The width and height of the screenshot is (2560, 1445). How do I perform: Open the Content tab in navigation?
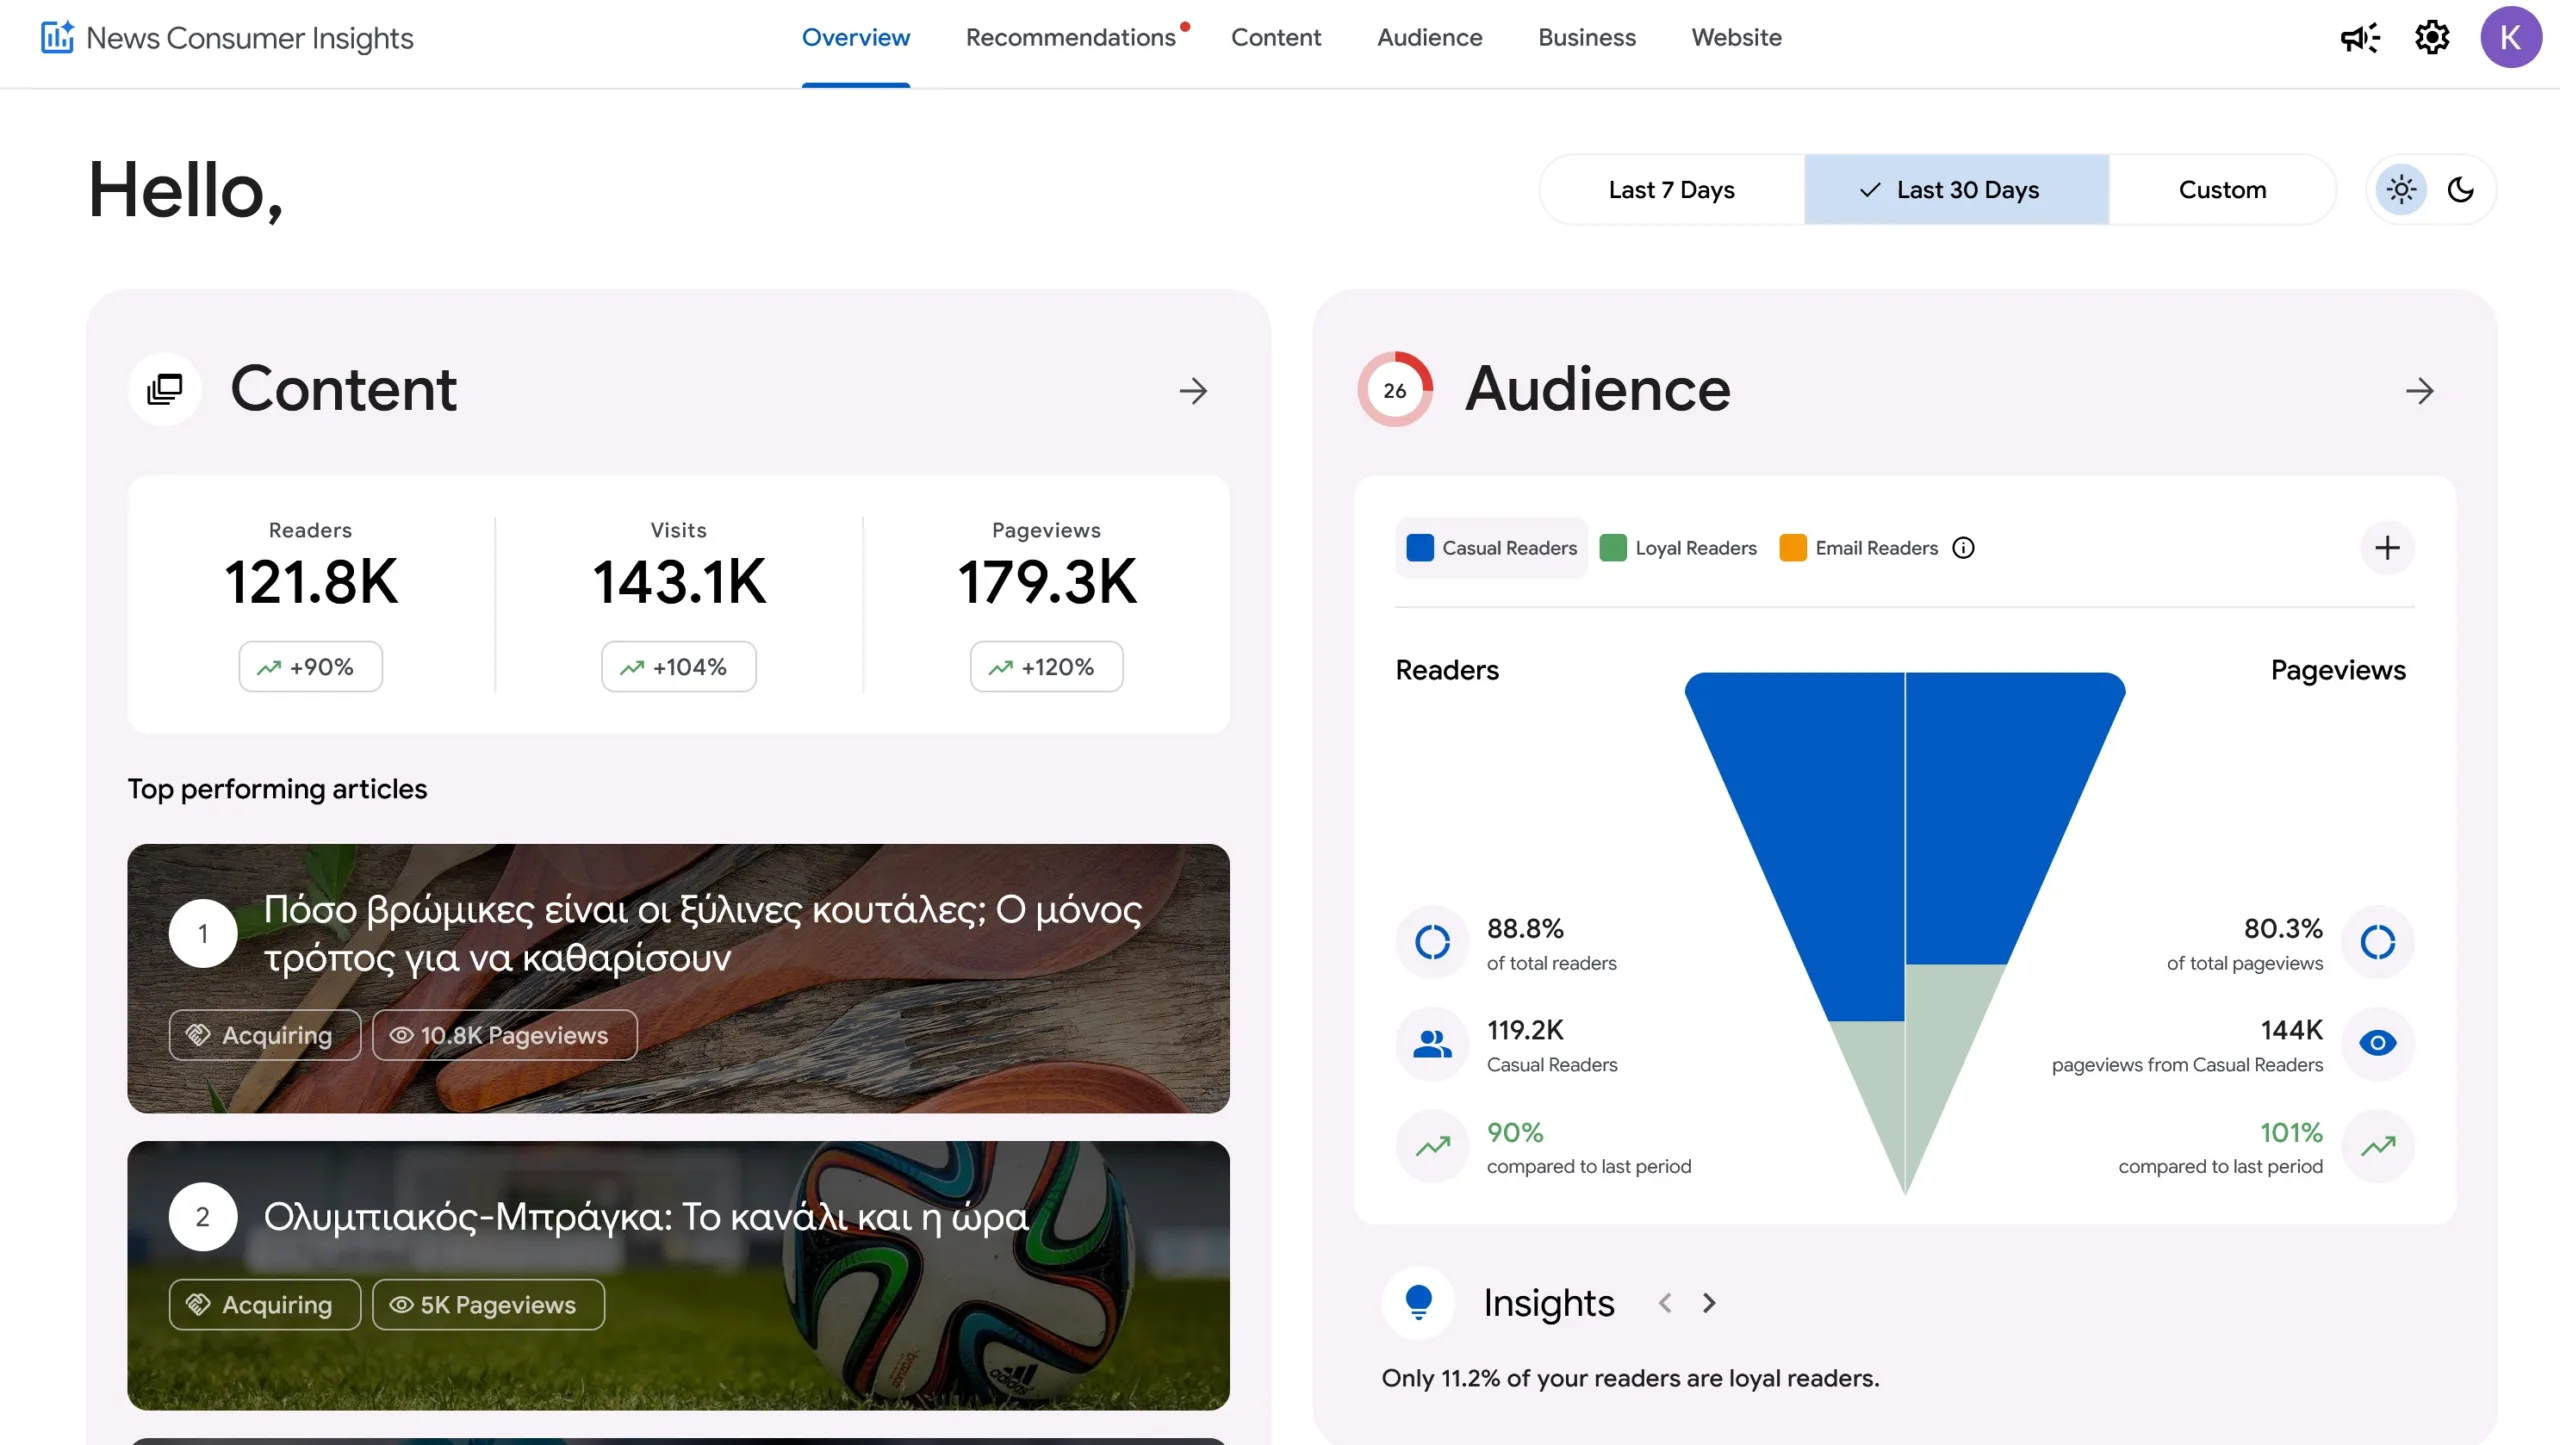point(1275,38)
